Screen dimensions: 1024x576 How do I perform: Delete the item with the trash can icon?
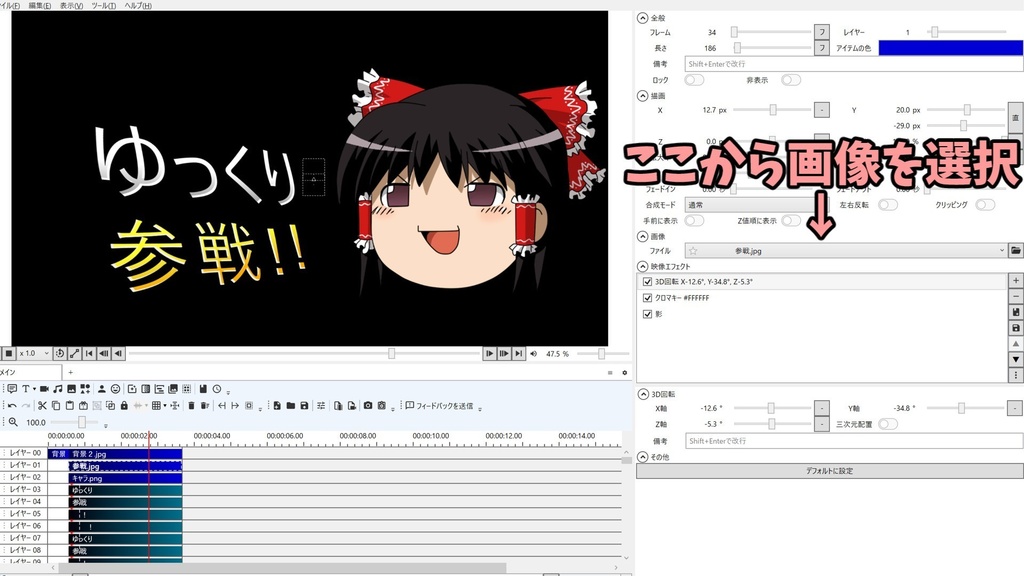191,406
